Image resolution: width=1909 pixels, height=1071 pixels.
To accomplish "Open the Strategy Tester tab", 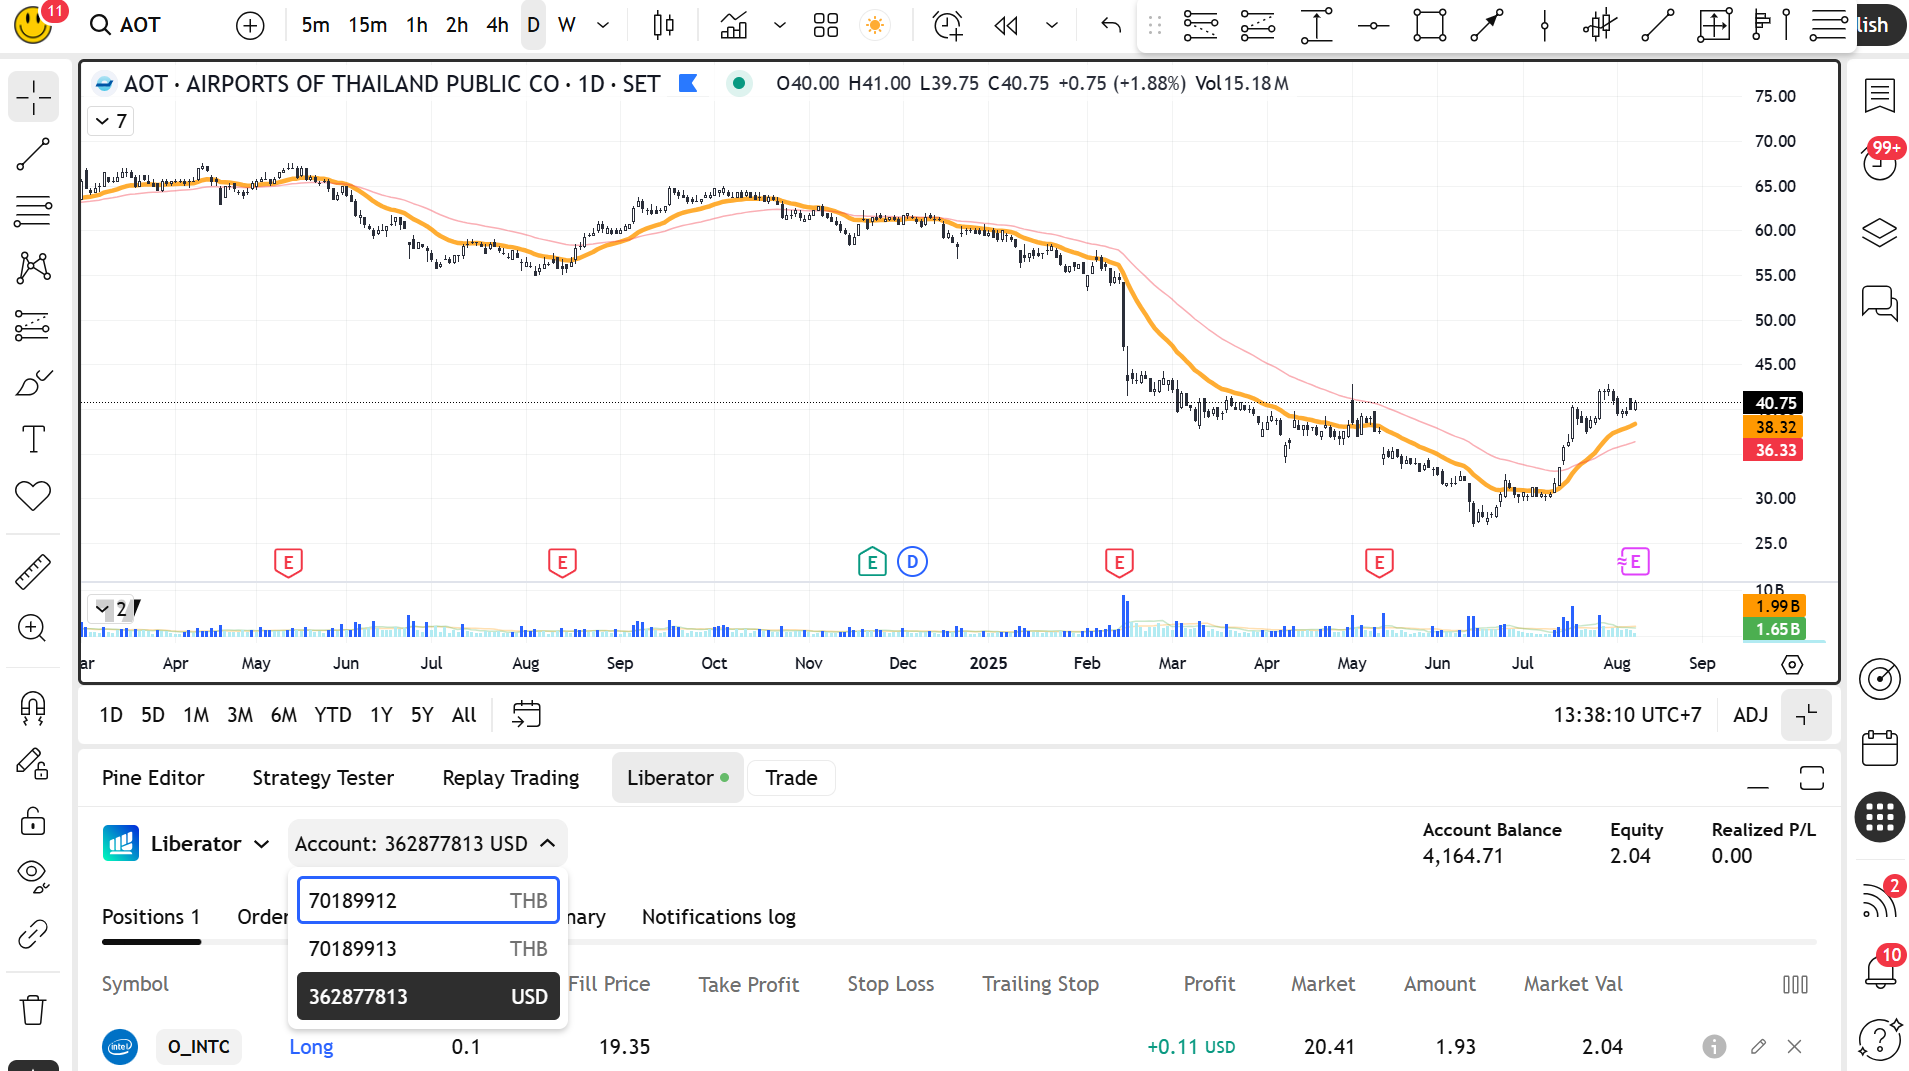I will [x=323, y=778].
